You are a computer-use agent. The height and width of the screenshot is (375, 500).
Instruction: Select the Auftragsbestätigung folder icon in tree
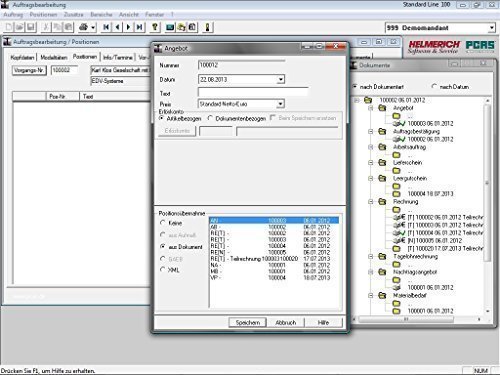coord(382,131)
